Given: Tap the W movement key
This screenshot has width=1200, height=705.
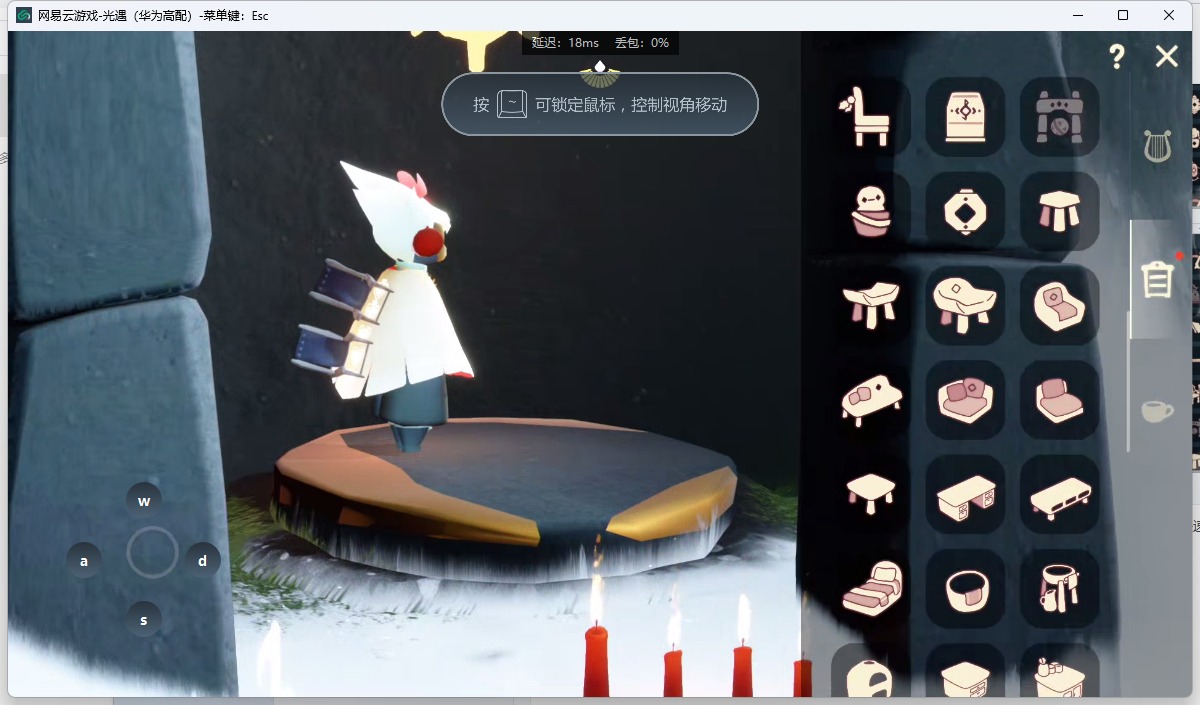Looking at the screenshot, I should click(x=144, y=501).
